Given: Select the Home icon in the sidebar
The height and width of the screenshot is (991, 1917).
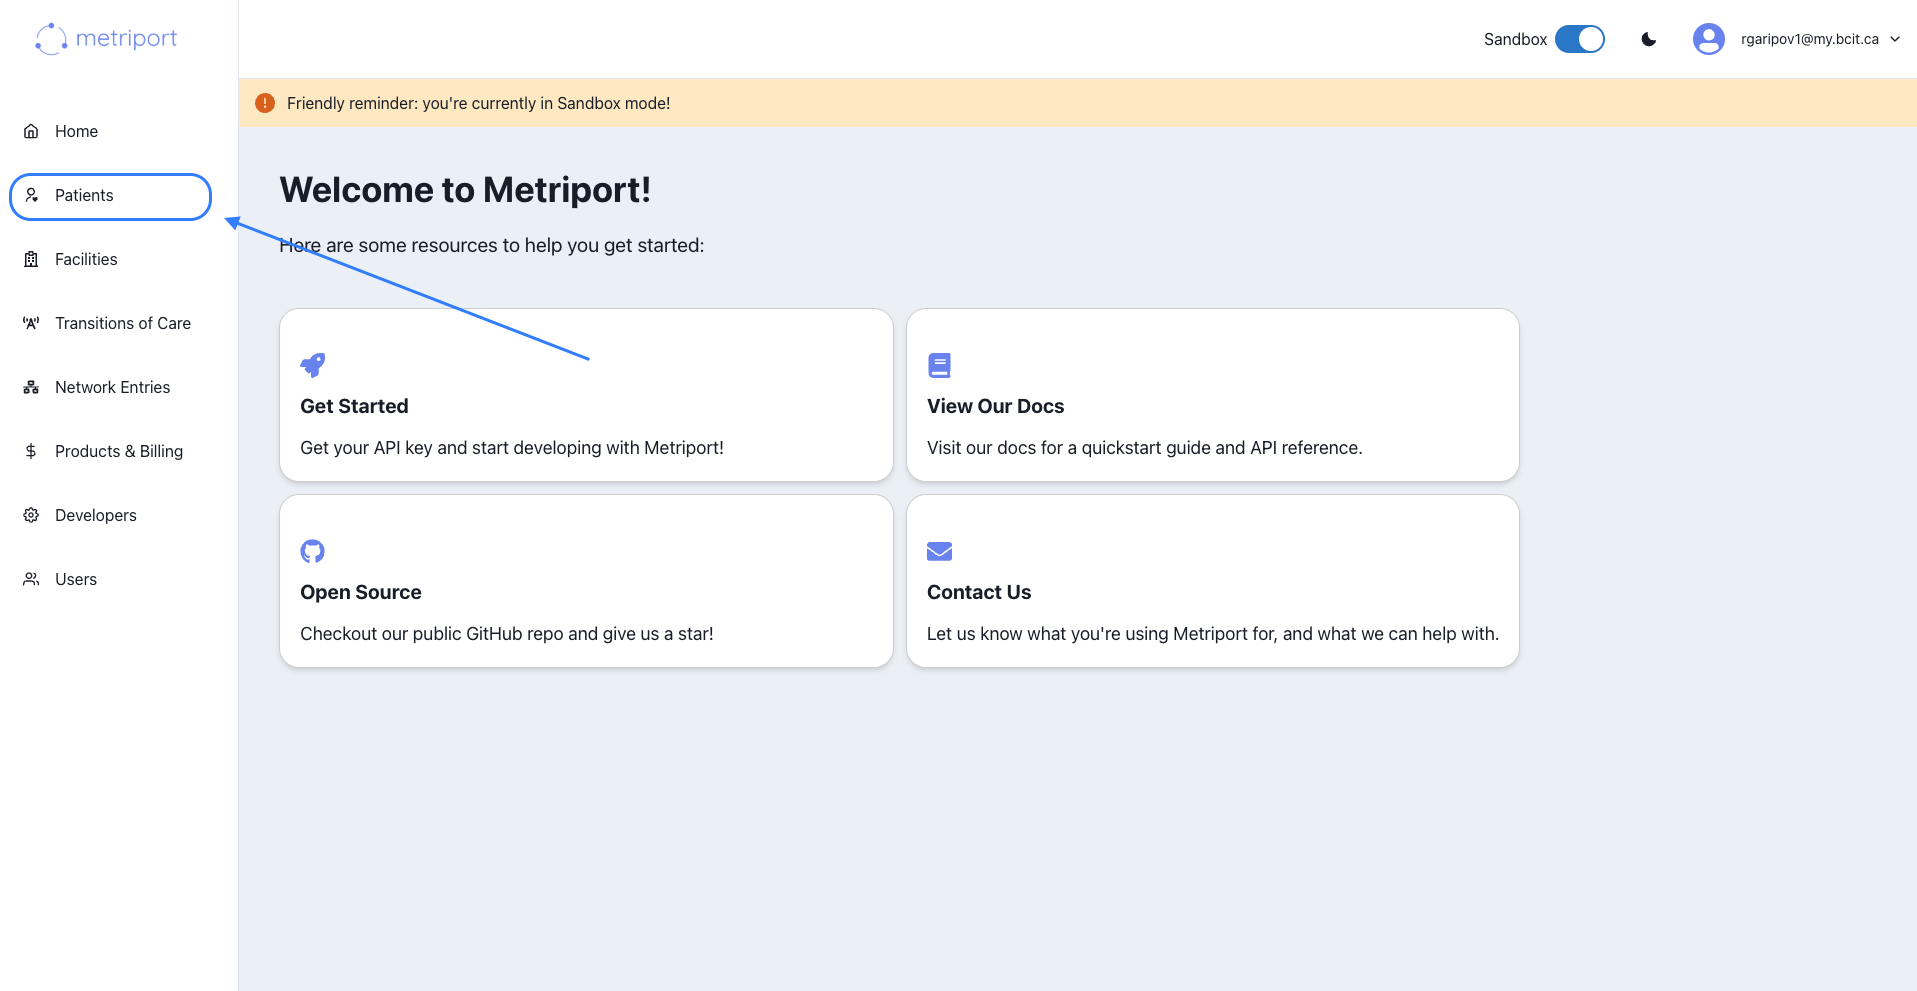Looking at the screenshot, I should point(30,131).
